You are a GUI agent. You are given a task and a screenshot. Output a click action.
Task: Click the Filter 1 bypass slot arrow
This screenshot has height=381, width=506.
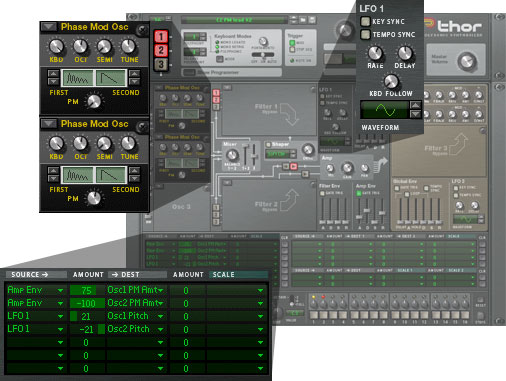[x=289, y=114]
